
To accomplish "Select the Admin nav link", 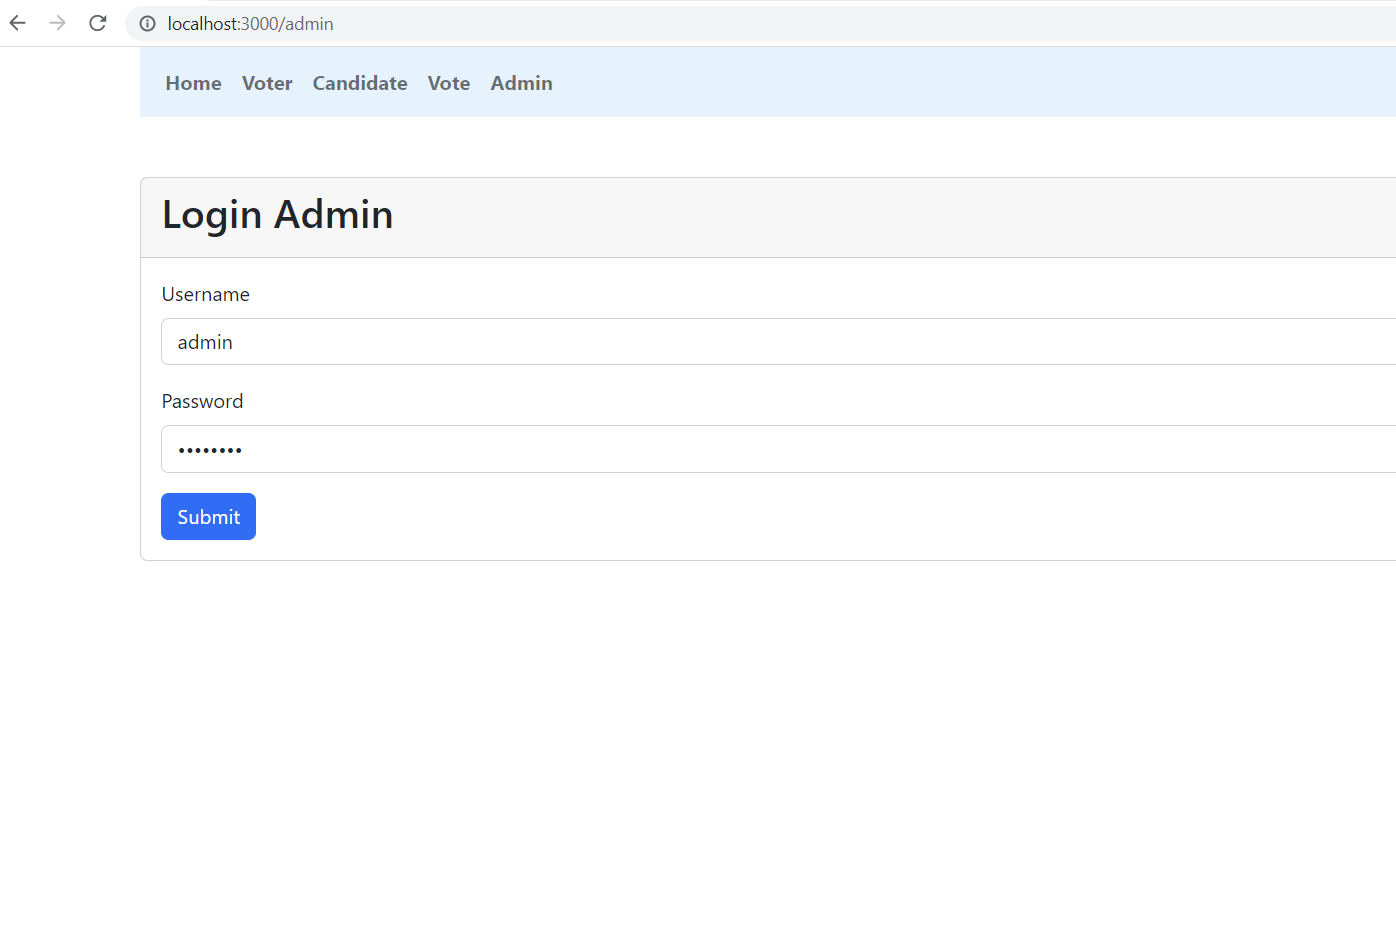I will [521, 83].
